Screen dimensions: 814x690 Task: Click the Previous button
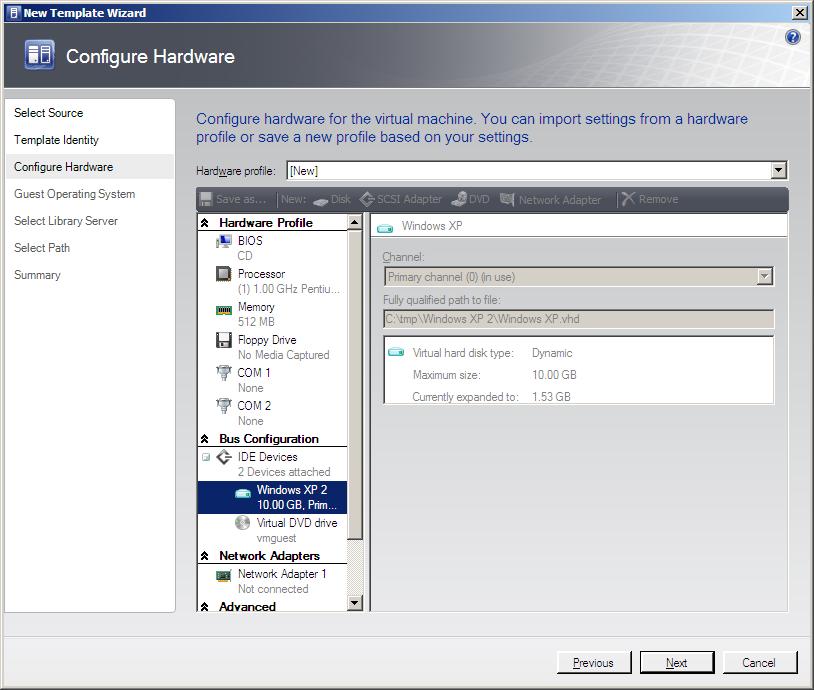click(x=593, y=662)
